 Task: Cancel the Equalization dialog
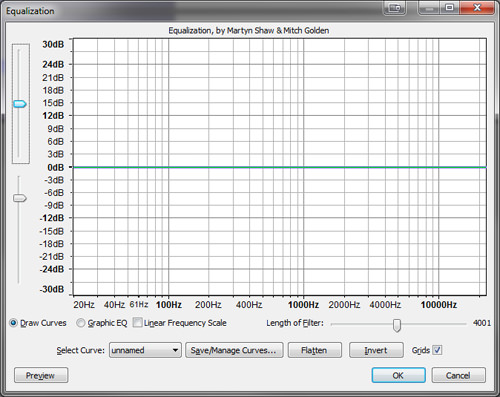458,375
